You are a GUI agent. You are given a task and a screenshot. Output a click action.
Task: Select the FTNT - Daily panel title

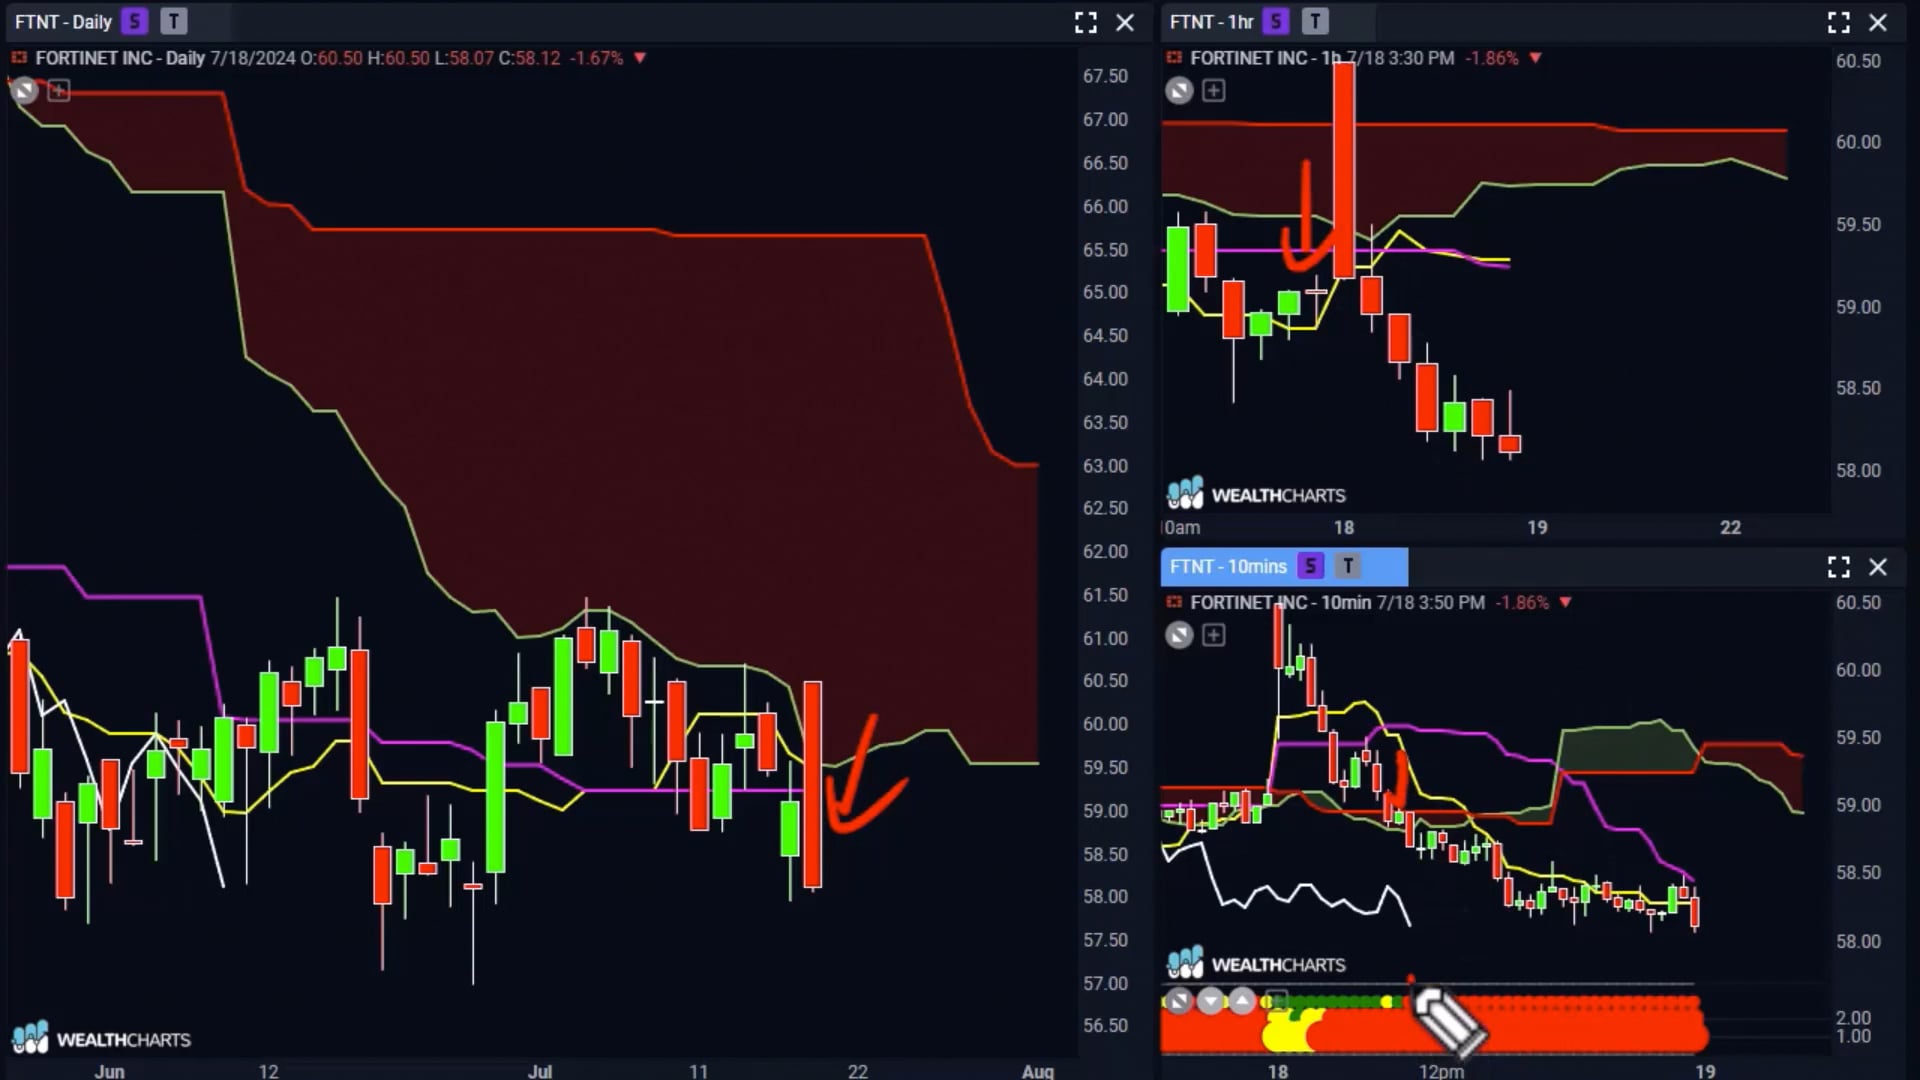[63, 22]
